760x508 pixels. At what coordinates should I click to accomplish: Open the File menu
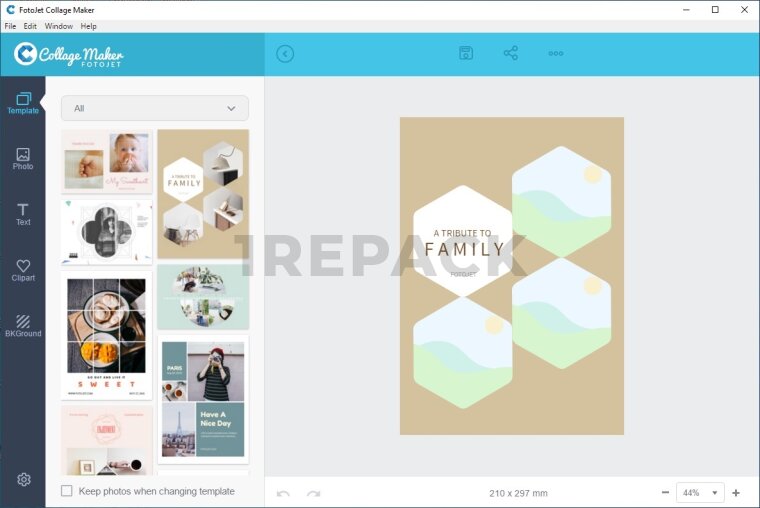pos(11,26)
